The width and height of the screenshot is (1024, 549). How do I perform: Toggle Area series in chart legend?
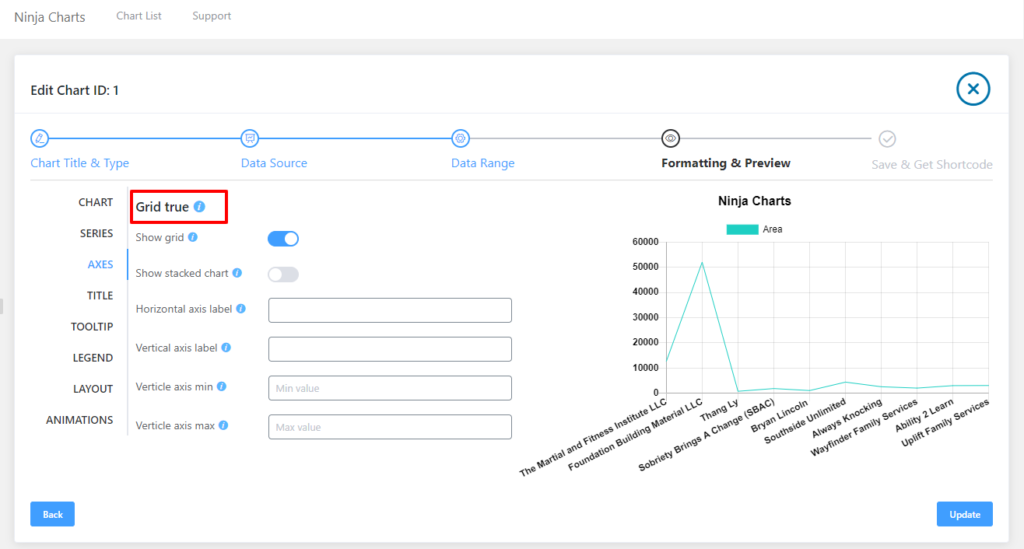point(755,229)
